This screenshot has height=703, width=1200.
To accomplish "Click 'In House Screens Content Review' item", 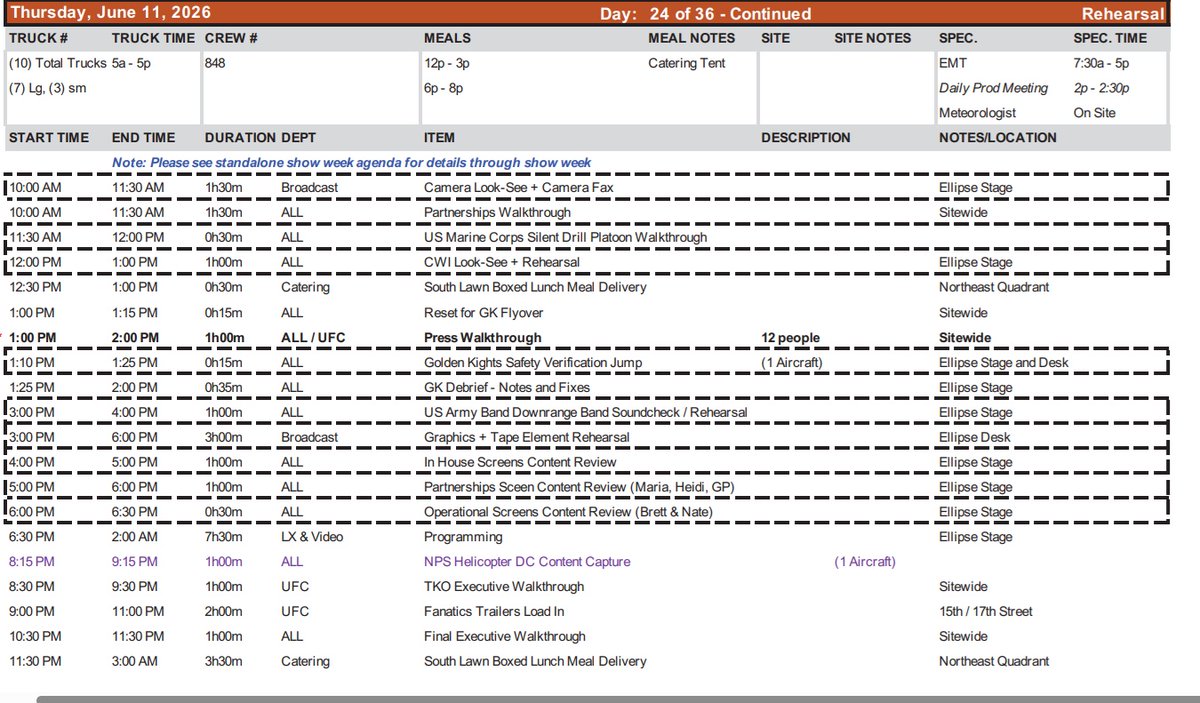I will pyautogui.click(x=520, y=463).
